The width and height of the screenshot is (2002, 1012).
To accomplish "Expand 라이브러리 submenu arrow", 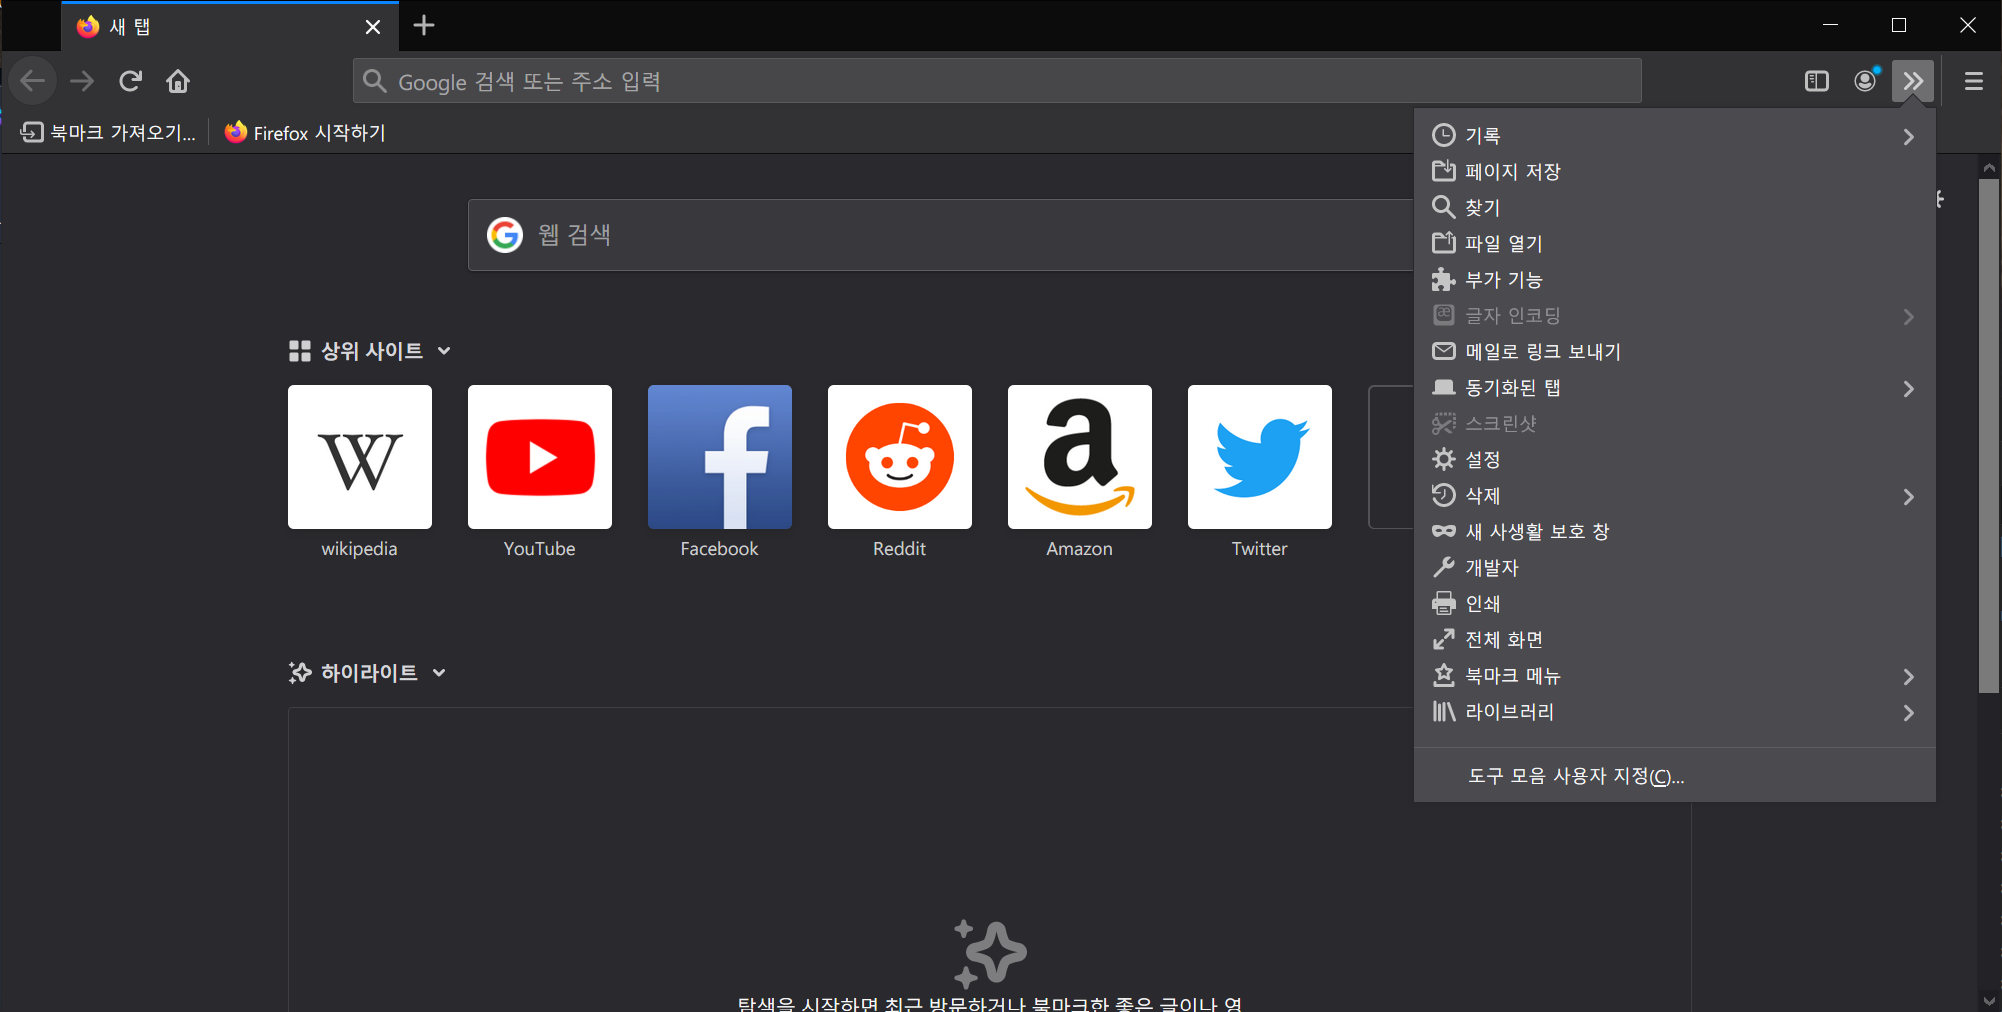I will click(1908, 713).
